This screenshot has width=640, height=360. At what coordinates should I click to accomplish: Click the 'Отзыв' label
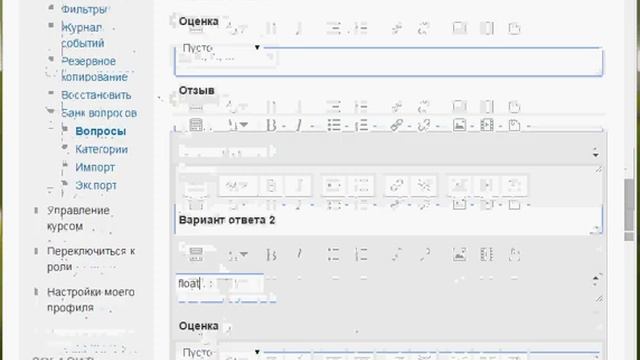click(196, 90)
